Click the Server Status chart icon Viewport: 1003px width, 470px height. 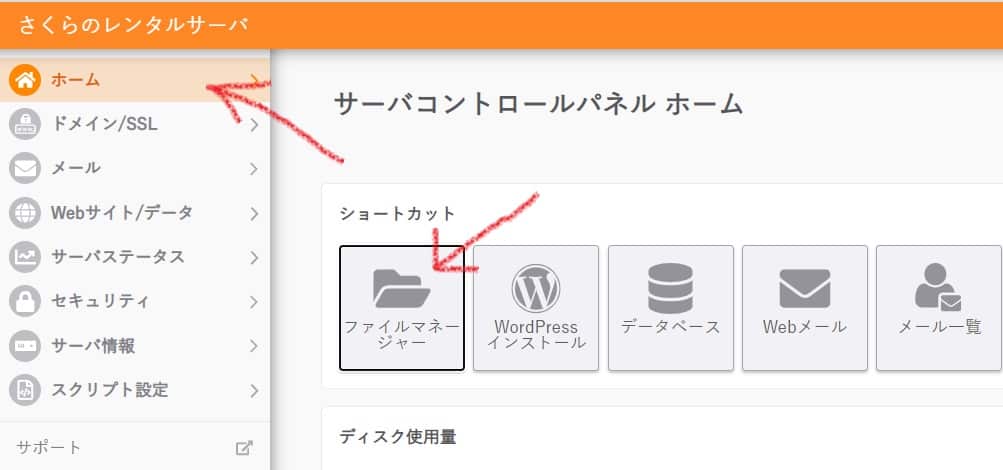(x=25, y=257)
